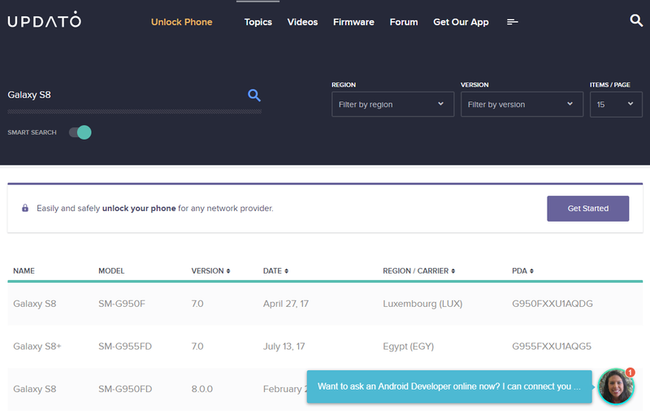This screenshot has width=650, height=414.
Task: Change the items per page dropdown
Action: click(615, 104)
